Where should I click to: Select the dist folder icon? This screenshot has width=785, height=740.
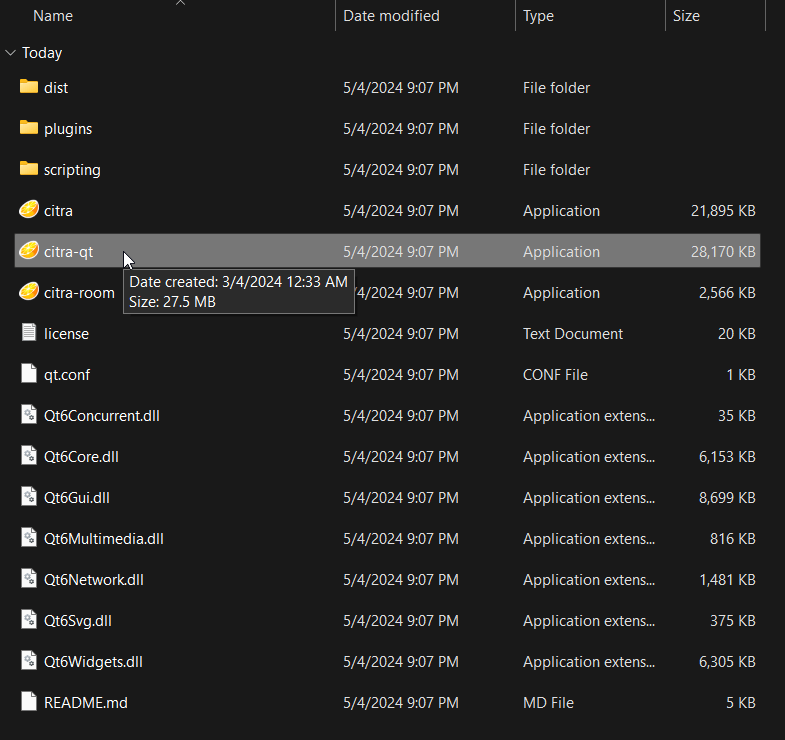pyautogui.click(x=29, y=87)
